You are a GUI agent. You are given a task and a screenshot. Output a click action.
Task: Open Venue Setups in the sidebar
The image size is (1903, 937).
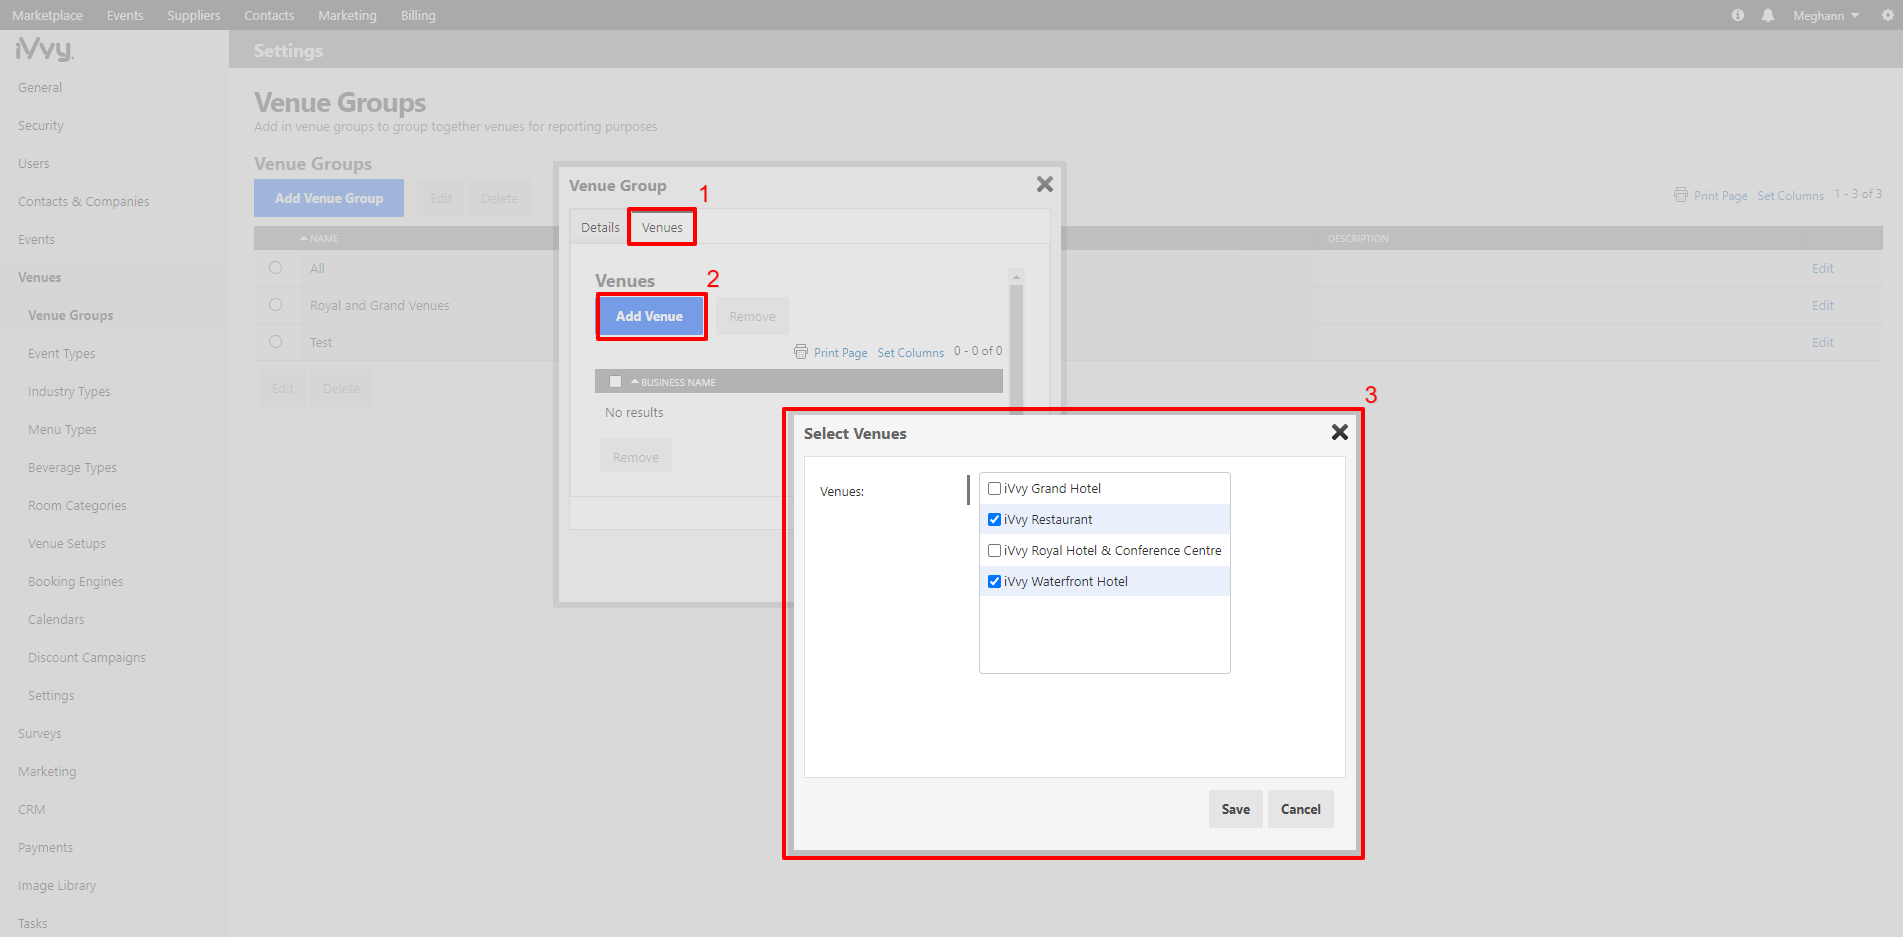[66, 543]
